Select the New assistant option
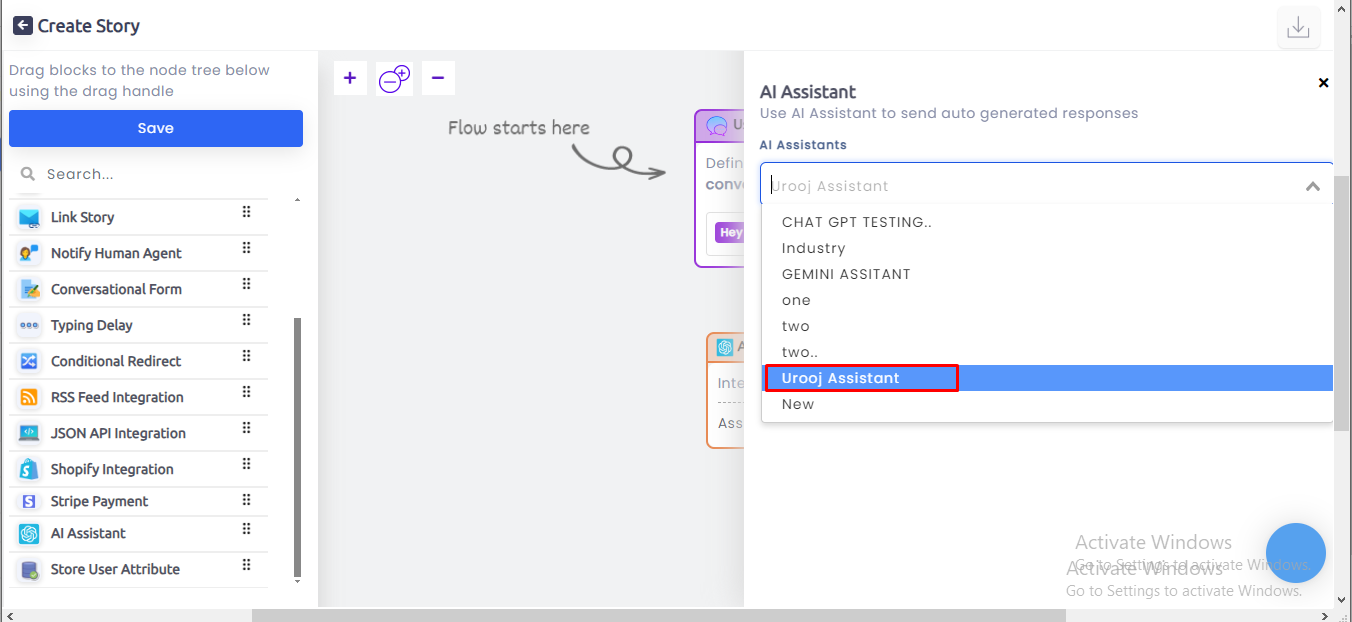Image resolution: width=1352 pixels, height=622 pixels. (x=798, y=404)
